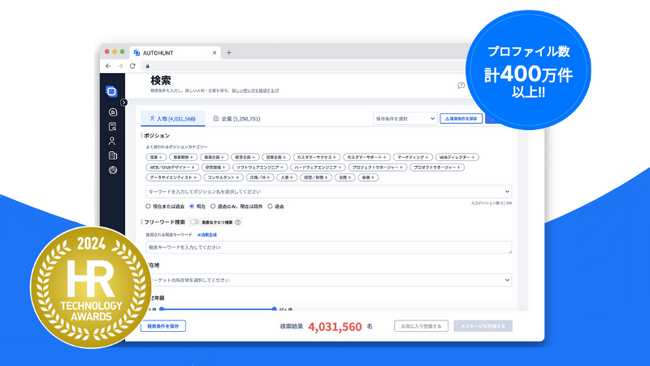Open the document search icon in sidebar
This screenshot has height=366, width=650.
click(112, 126)
